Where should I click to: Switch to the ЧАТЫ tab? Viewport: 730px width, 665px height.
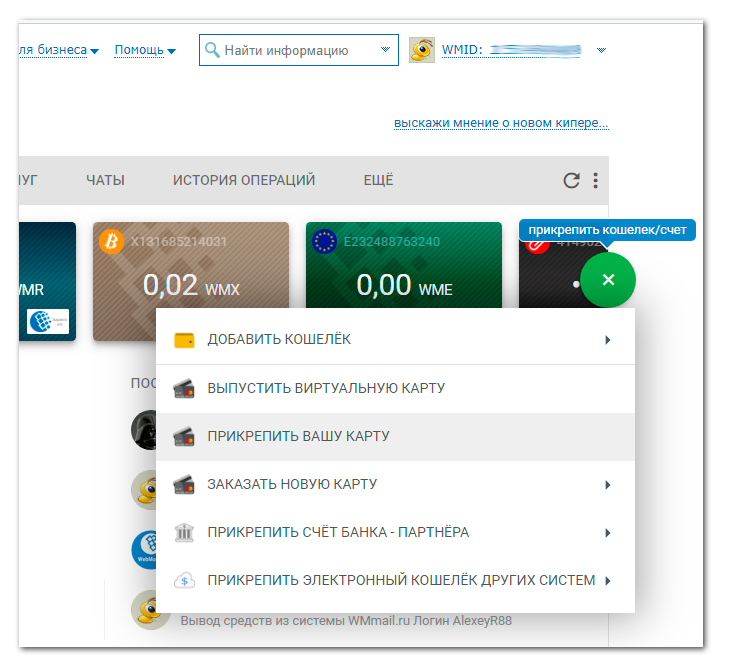tap(105, 180)
